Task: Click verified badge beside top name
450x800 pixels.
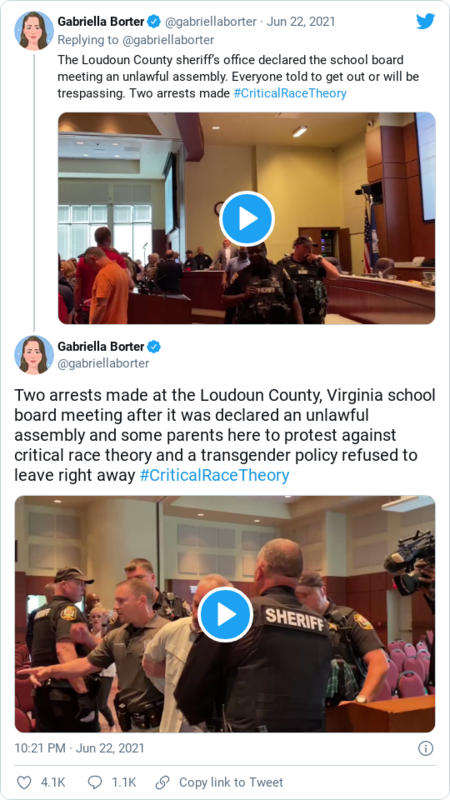Action: (x=154, y=21)
